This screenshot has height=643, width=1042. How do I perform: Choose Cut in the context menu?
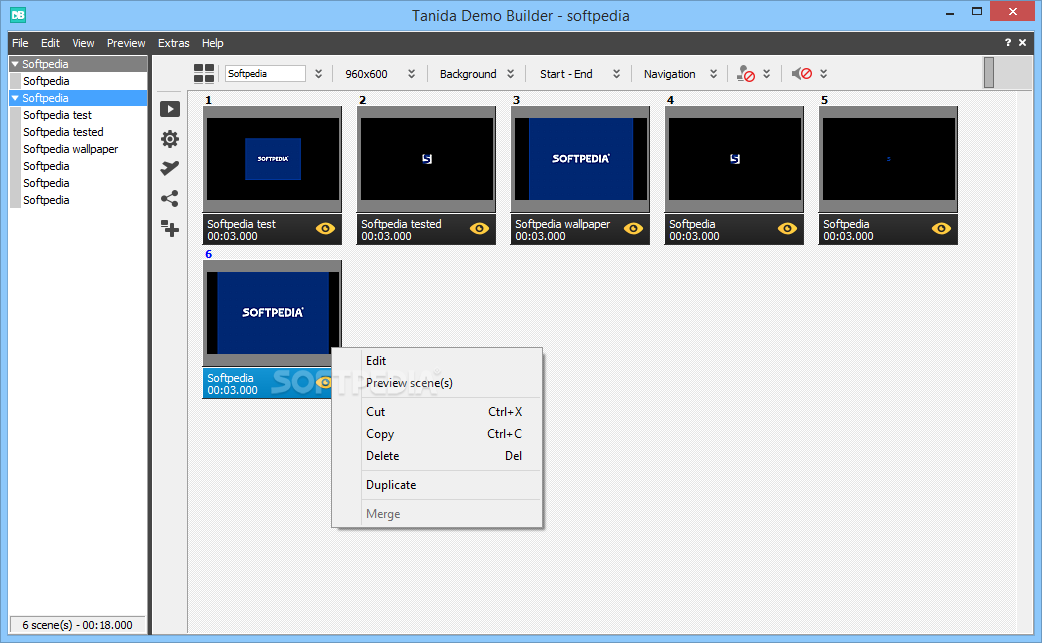pos(437,412)
